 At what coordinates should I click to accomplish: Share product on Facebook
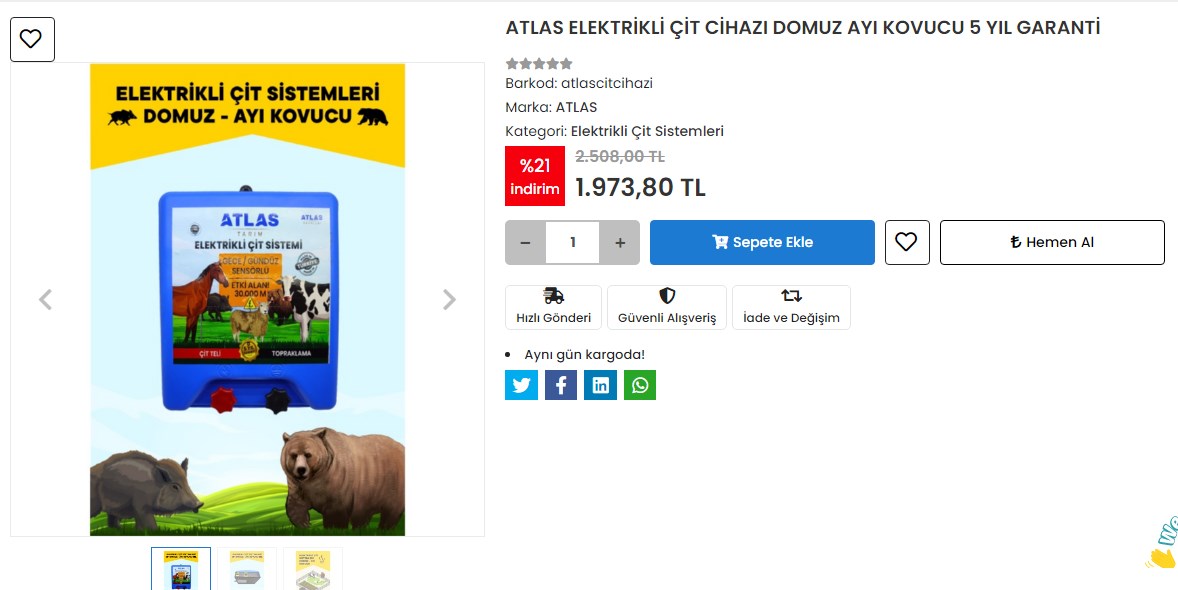click(x=560, y=385)
